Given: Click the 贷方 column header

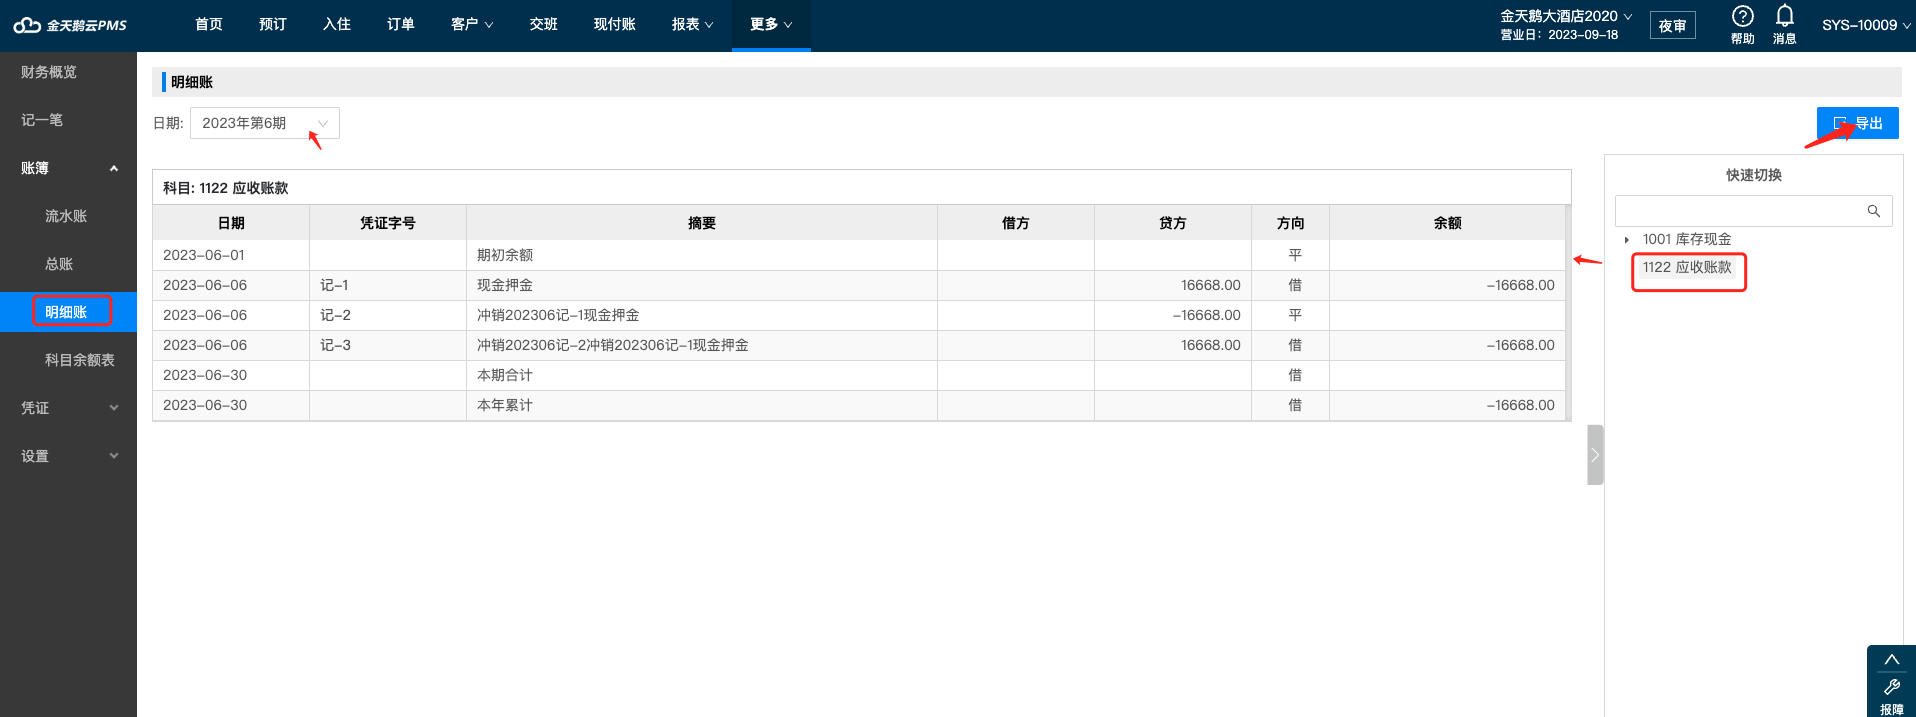Looking at the screenshot, I should coord(1173,223).
